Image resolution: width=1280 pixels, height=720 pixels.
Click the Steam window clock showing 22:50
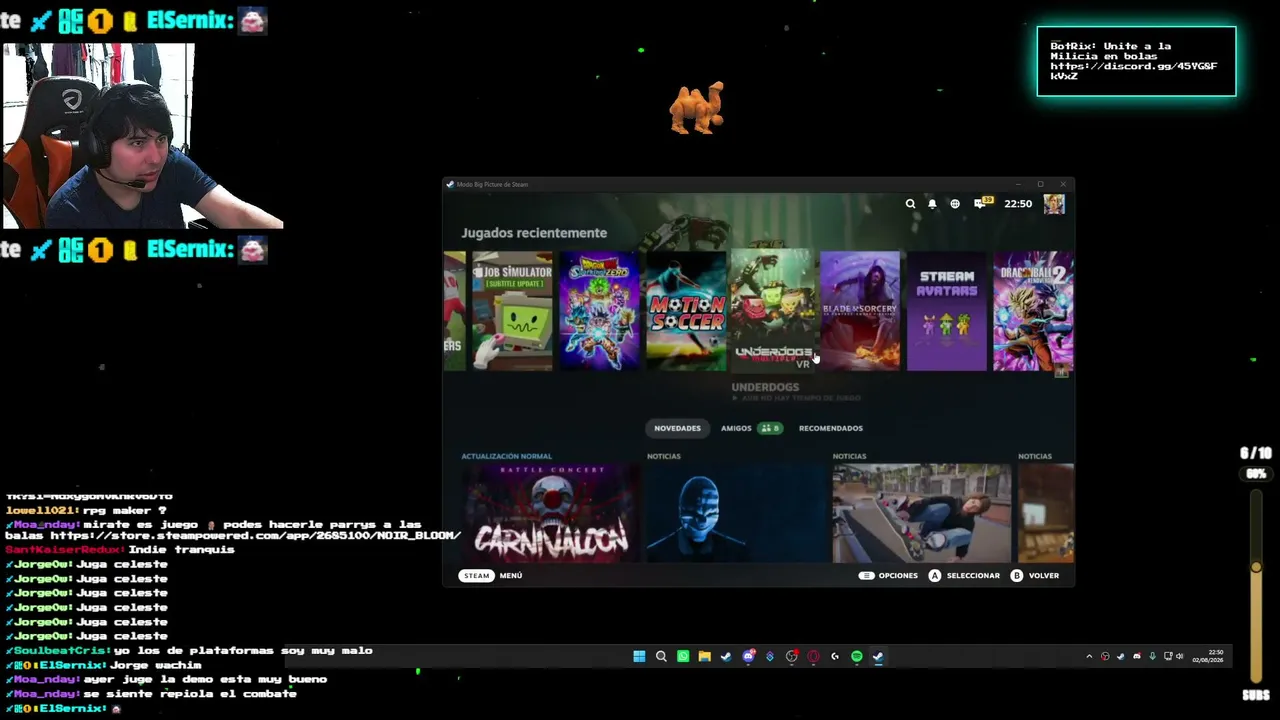click(x=1018, y=204)
